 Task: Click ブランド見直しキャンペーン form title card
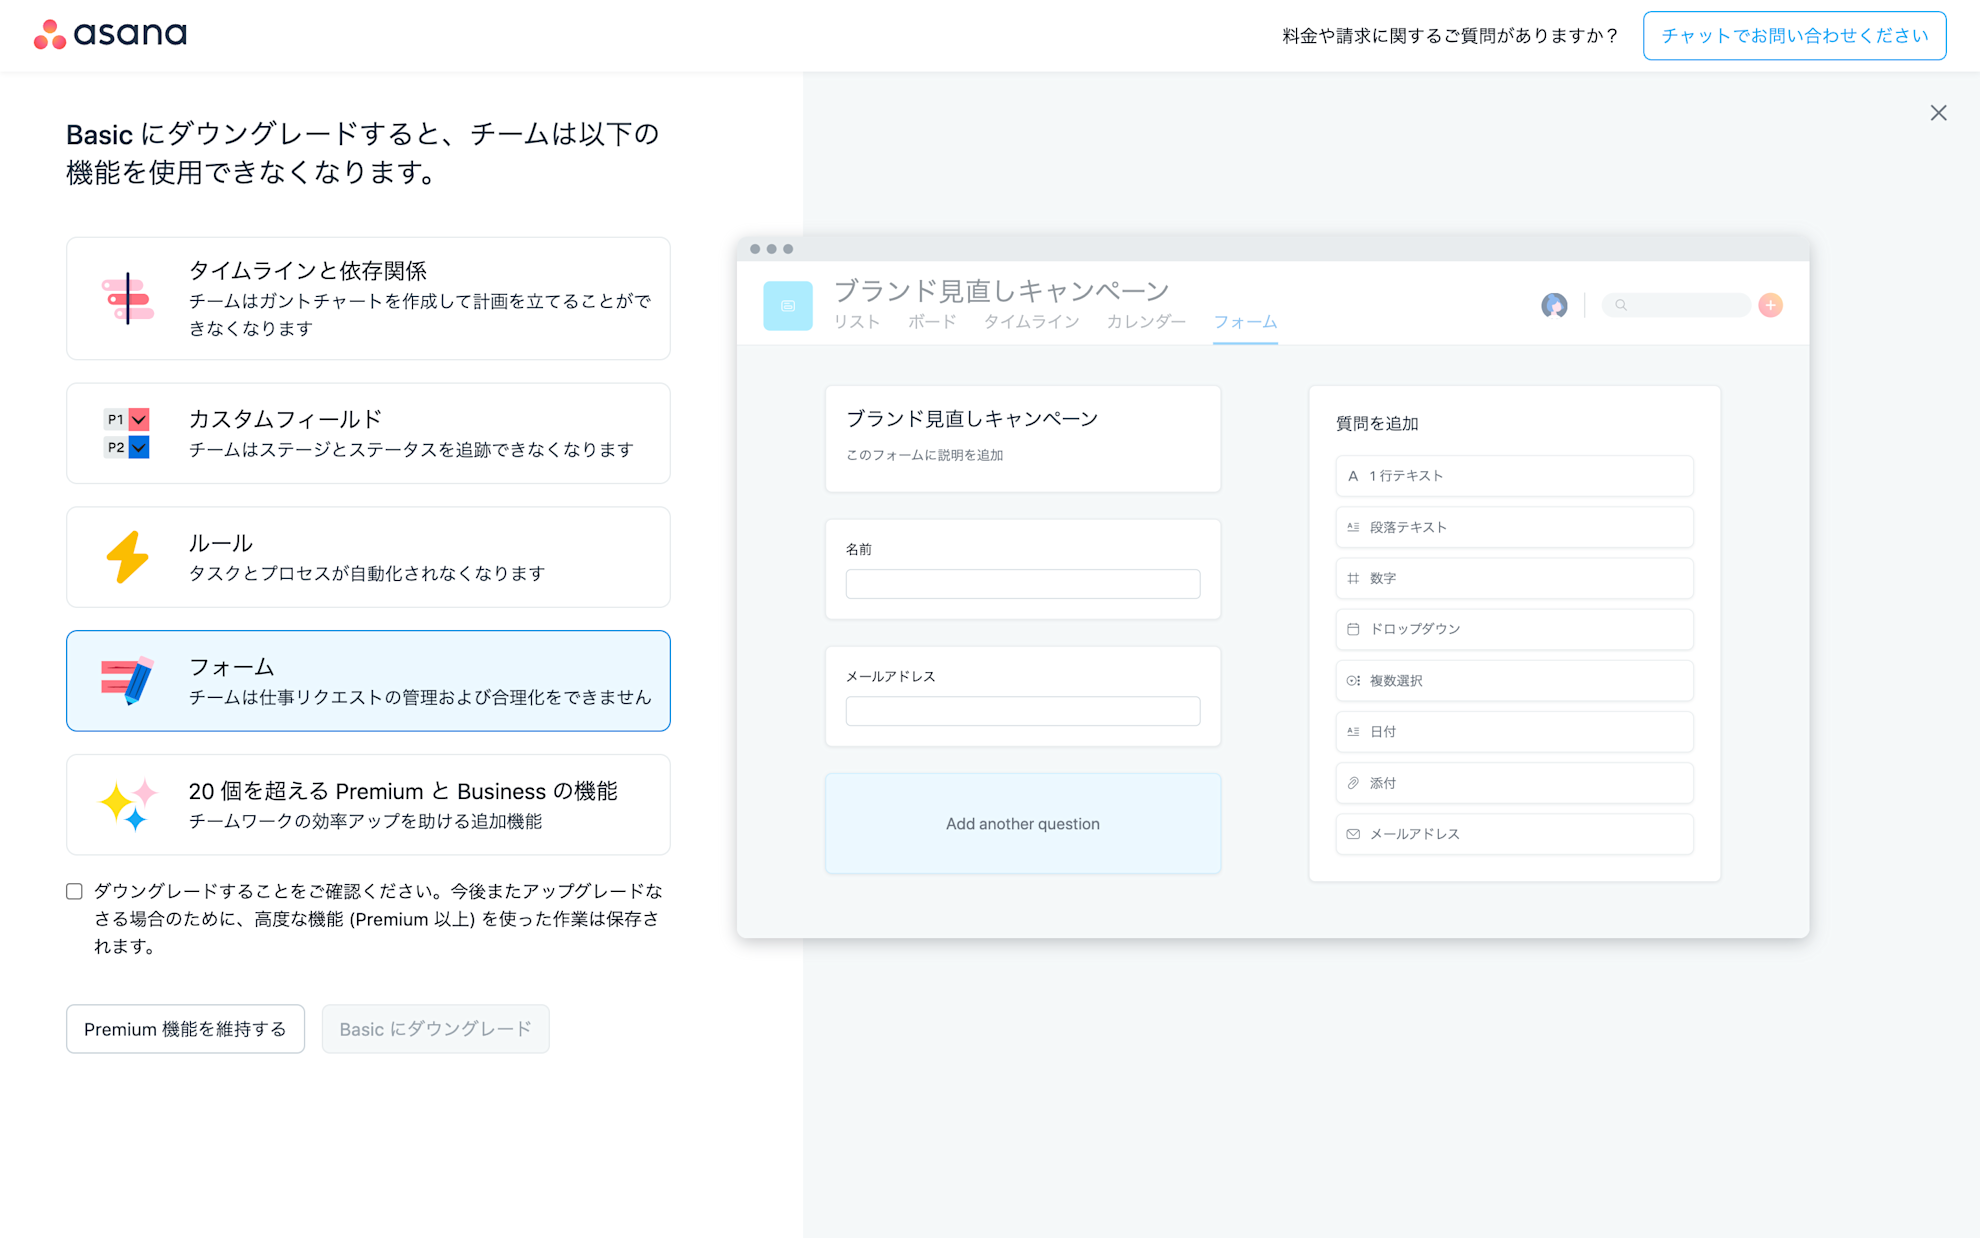pyautogui.click(x=1022, y=439)
